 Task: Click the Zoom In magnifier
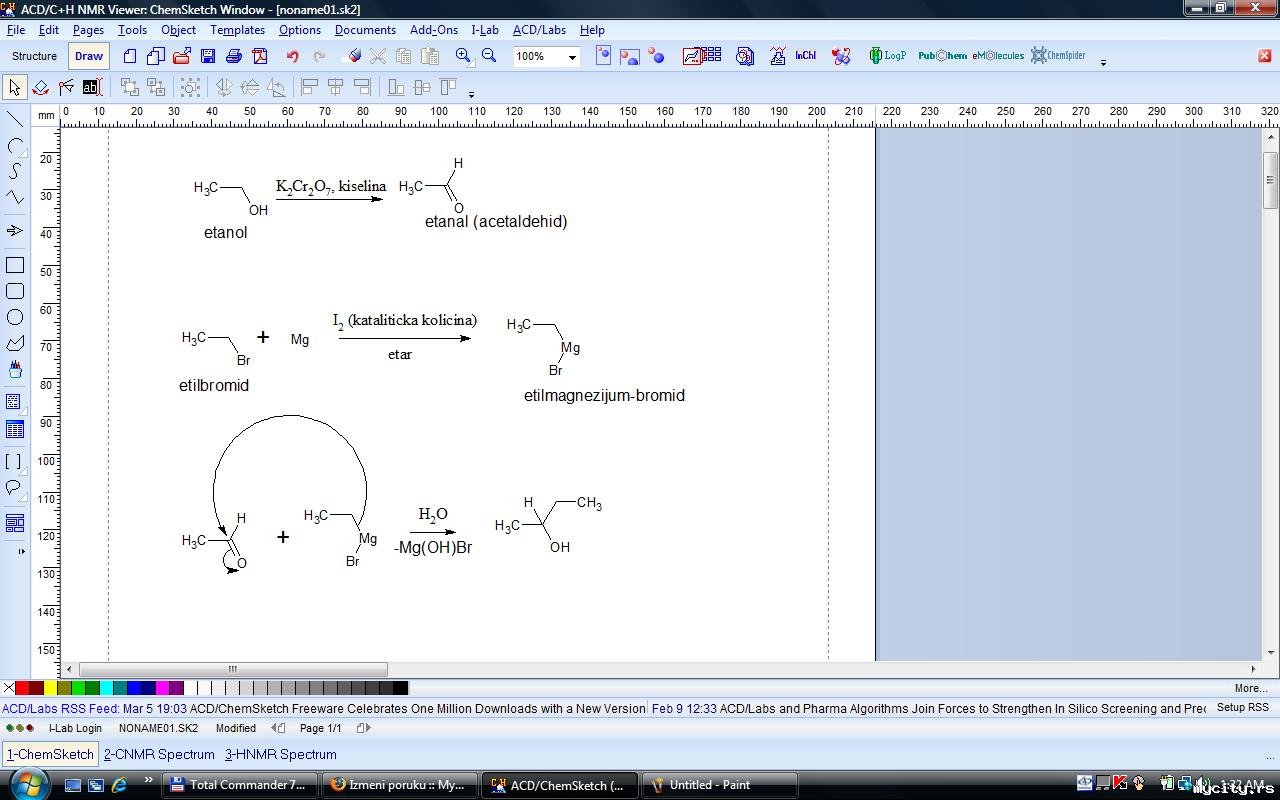click(463, 56)
